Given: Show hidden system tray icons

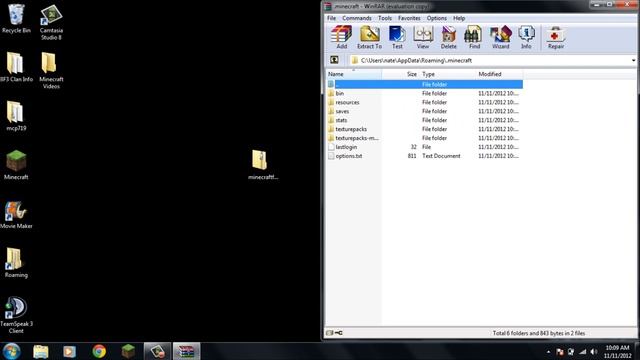Looking at the screenshot, I should click(x=548, y=352).
